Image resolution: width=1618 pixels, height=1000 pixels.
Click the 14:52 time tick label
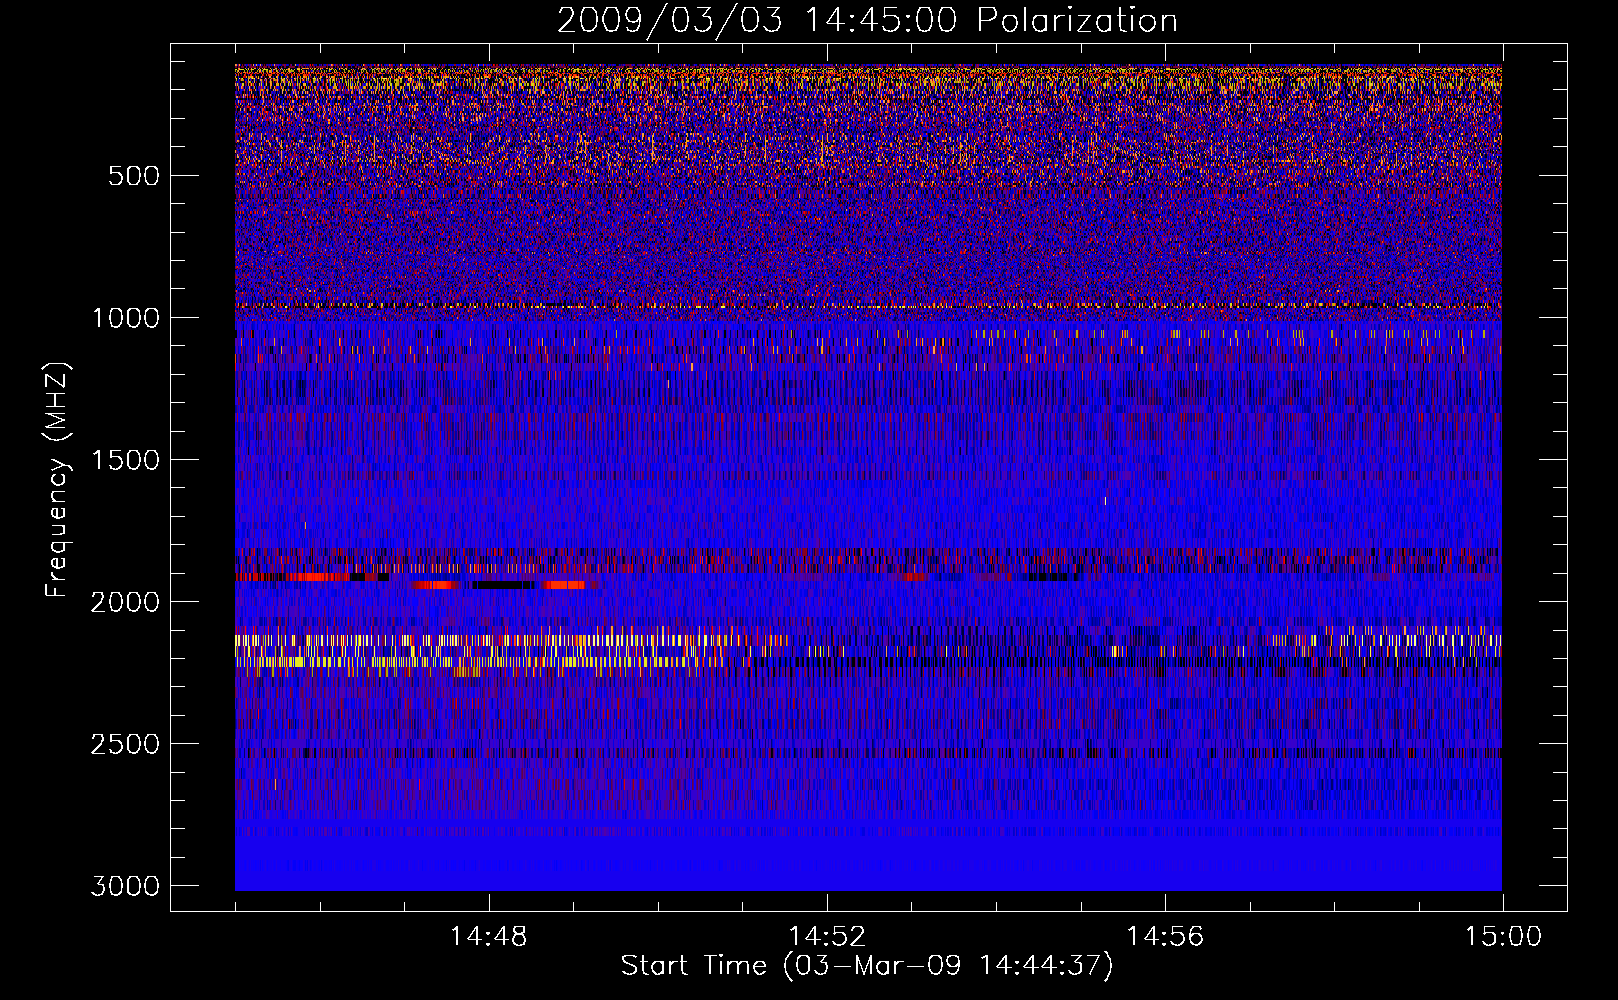coord(827,937)
